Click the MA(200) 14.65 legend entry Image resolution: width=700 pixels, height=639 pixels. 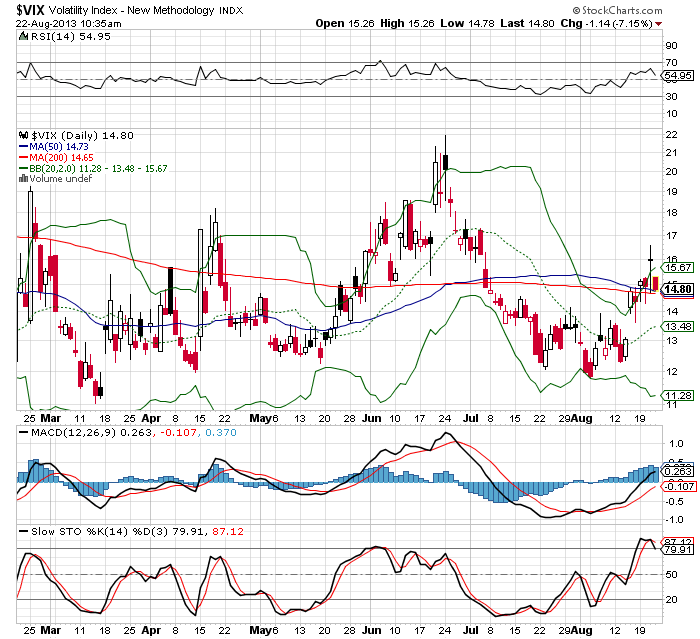pos(61,157)
